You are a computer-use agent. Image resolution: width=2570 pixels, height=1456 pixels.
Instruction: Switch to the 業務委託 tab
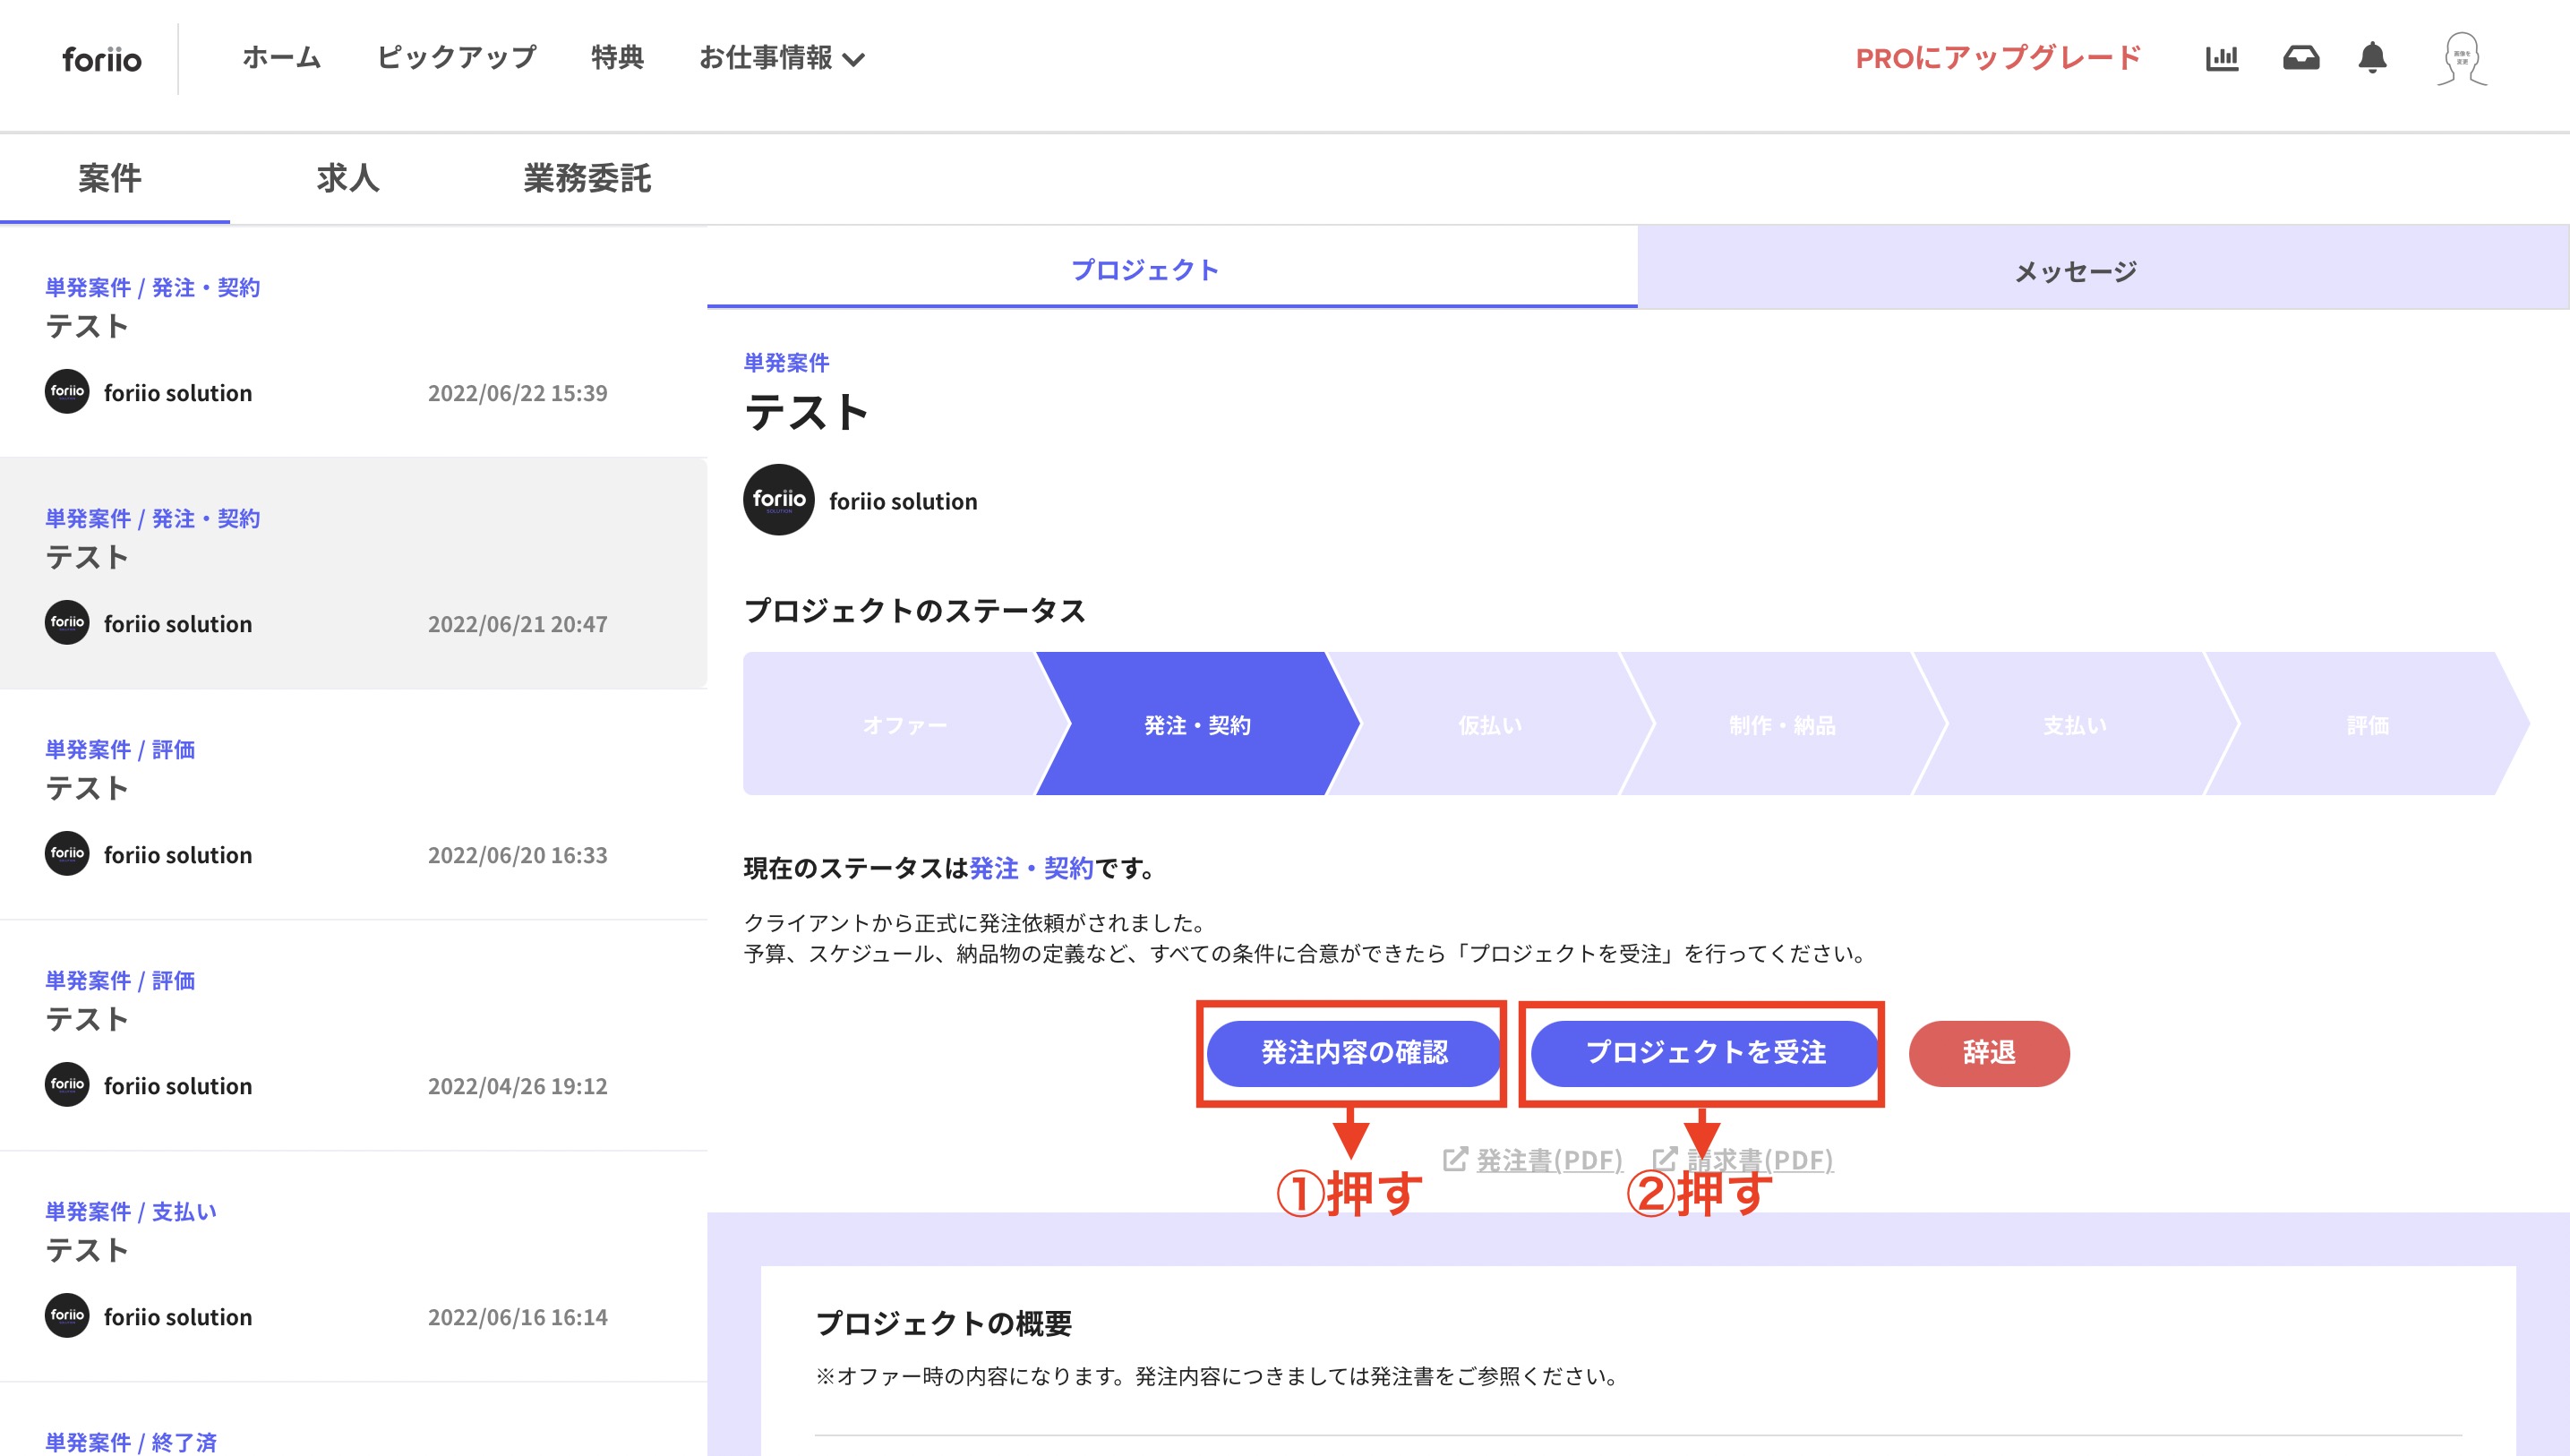point(587,179)
